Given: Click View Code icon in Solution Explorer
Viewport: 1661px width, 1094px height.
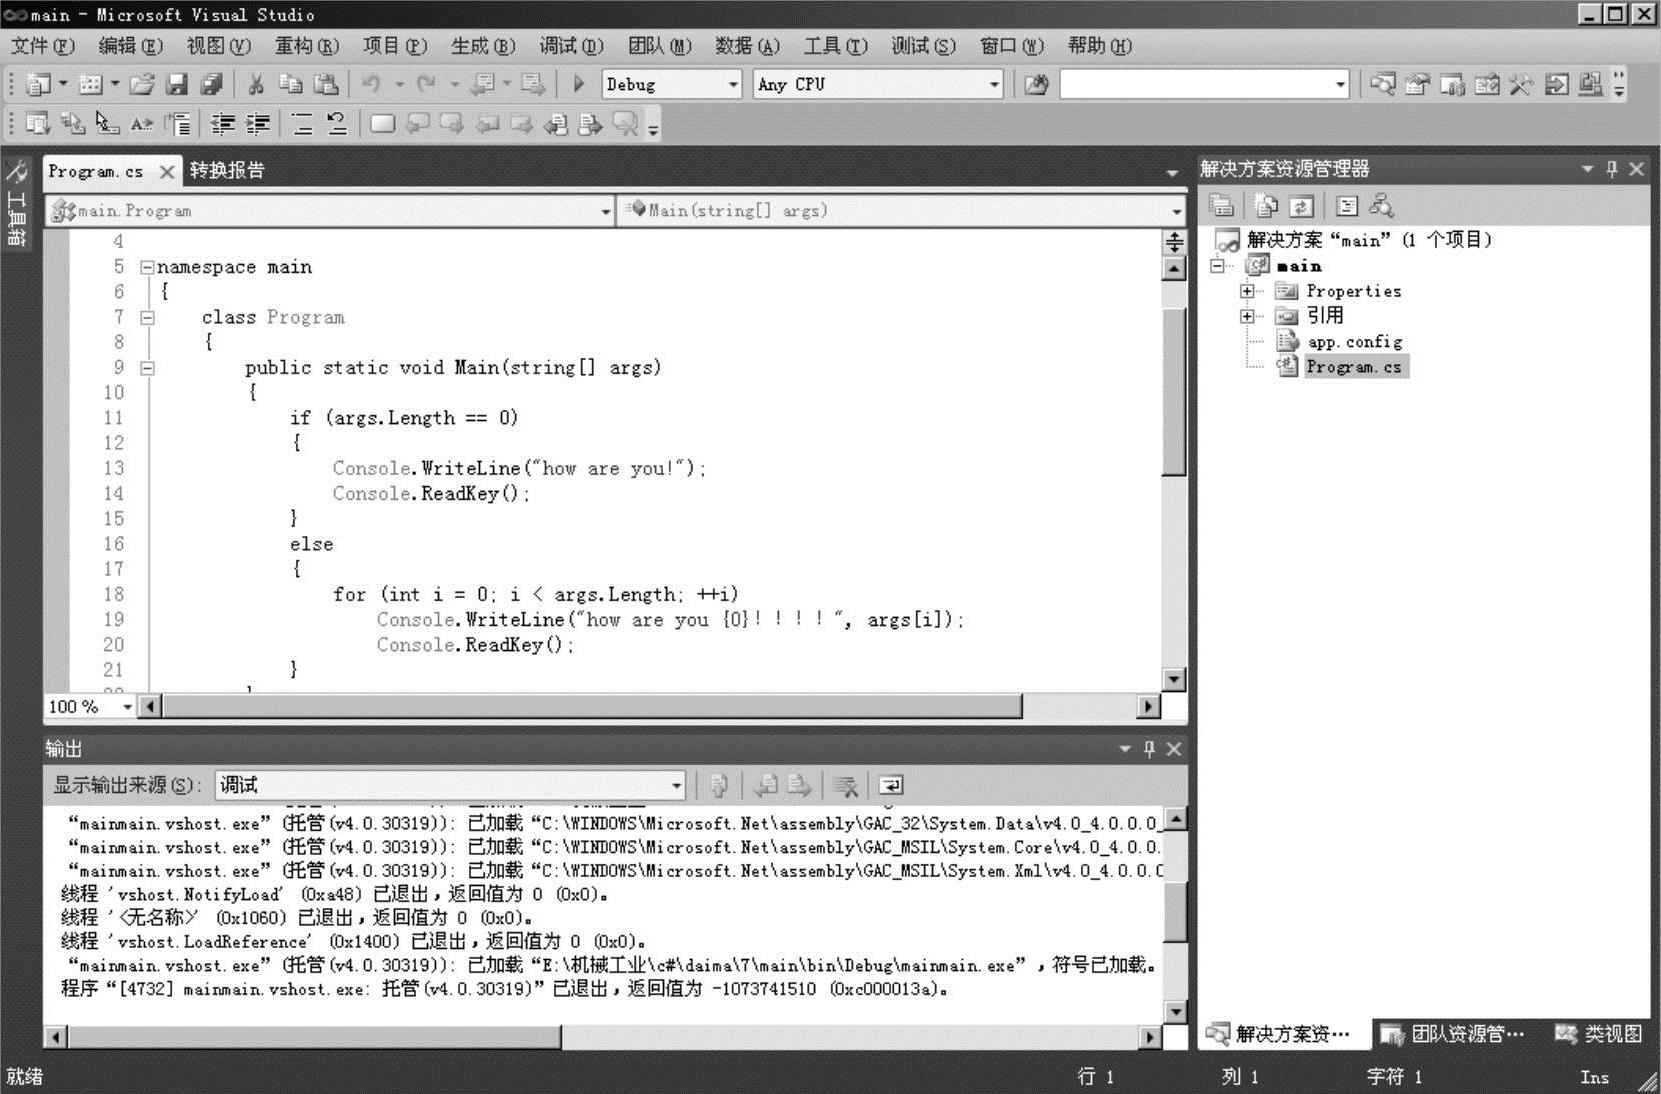Looking at the screenshot, I should click(1347, 206).
